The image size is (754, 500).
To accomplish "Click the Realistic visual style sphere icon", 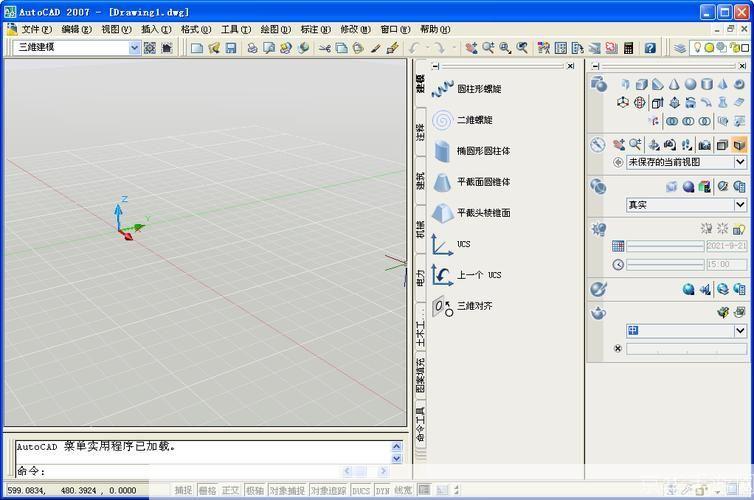I will [x=689, y=187].
